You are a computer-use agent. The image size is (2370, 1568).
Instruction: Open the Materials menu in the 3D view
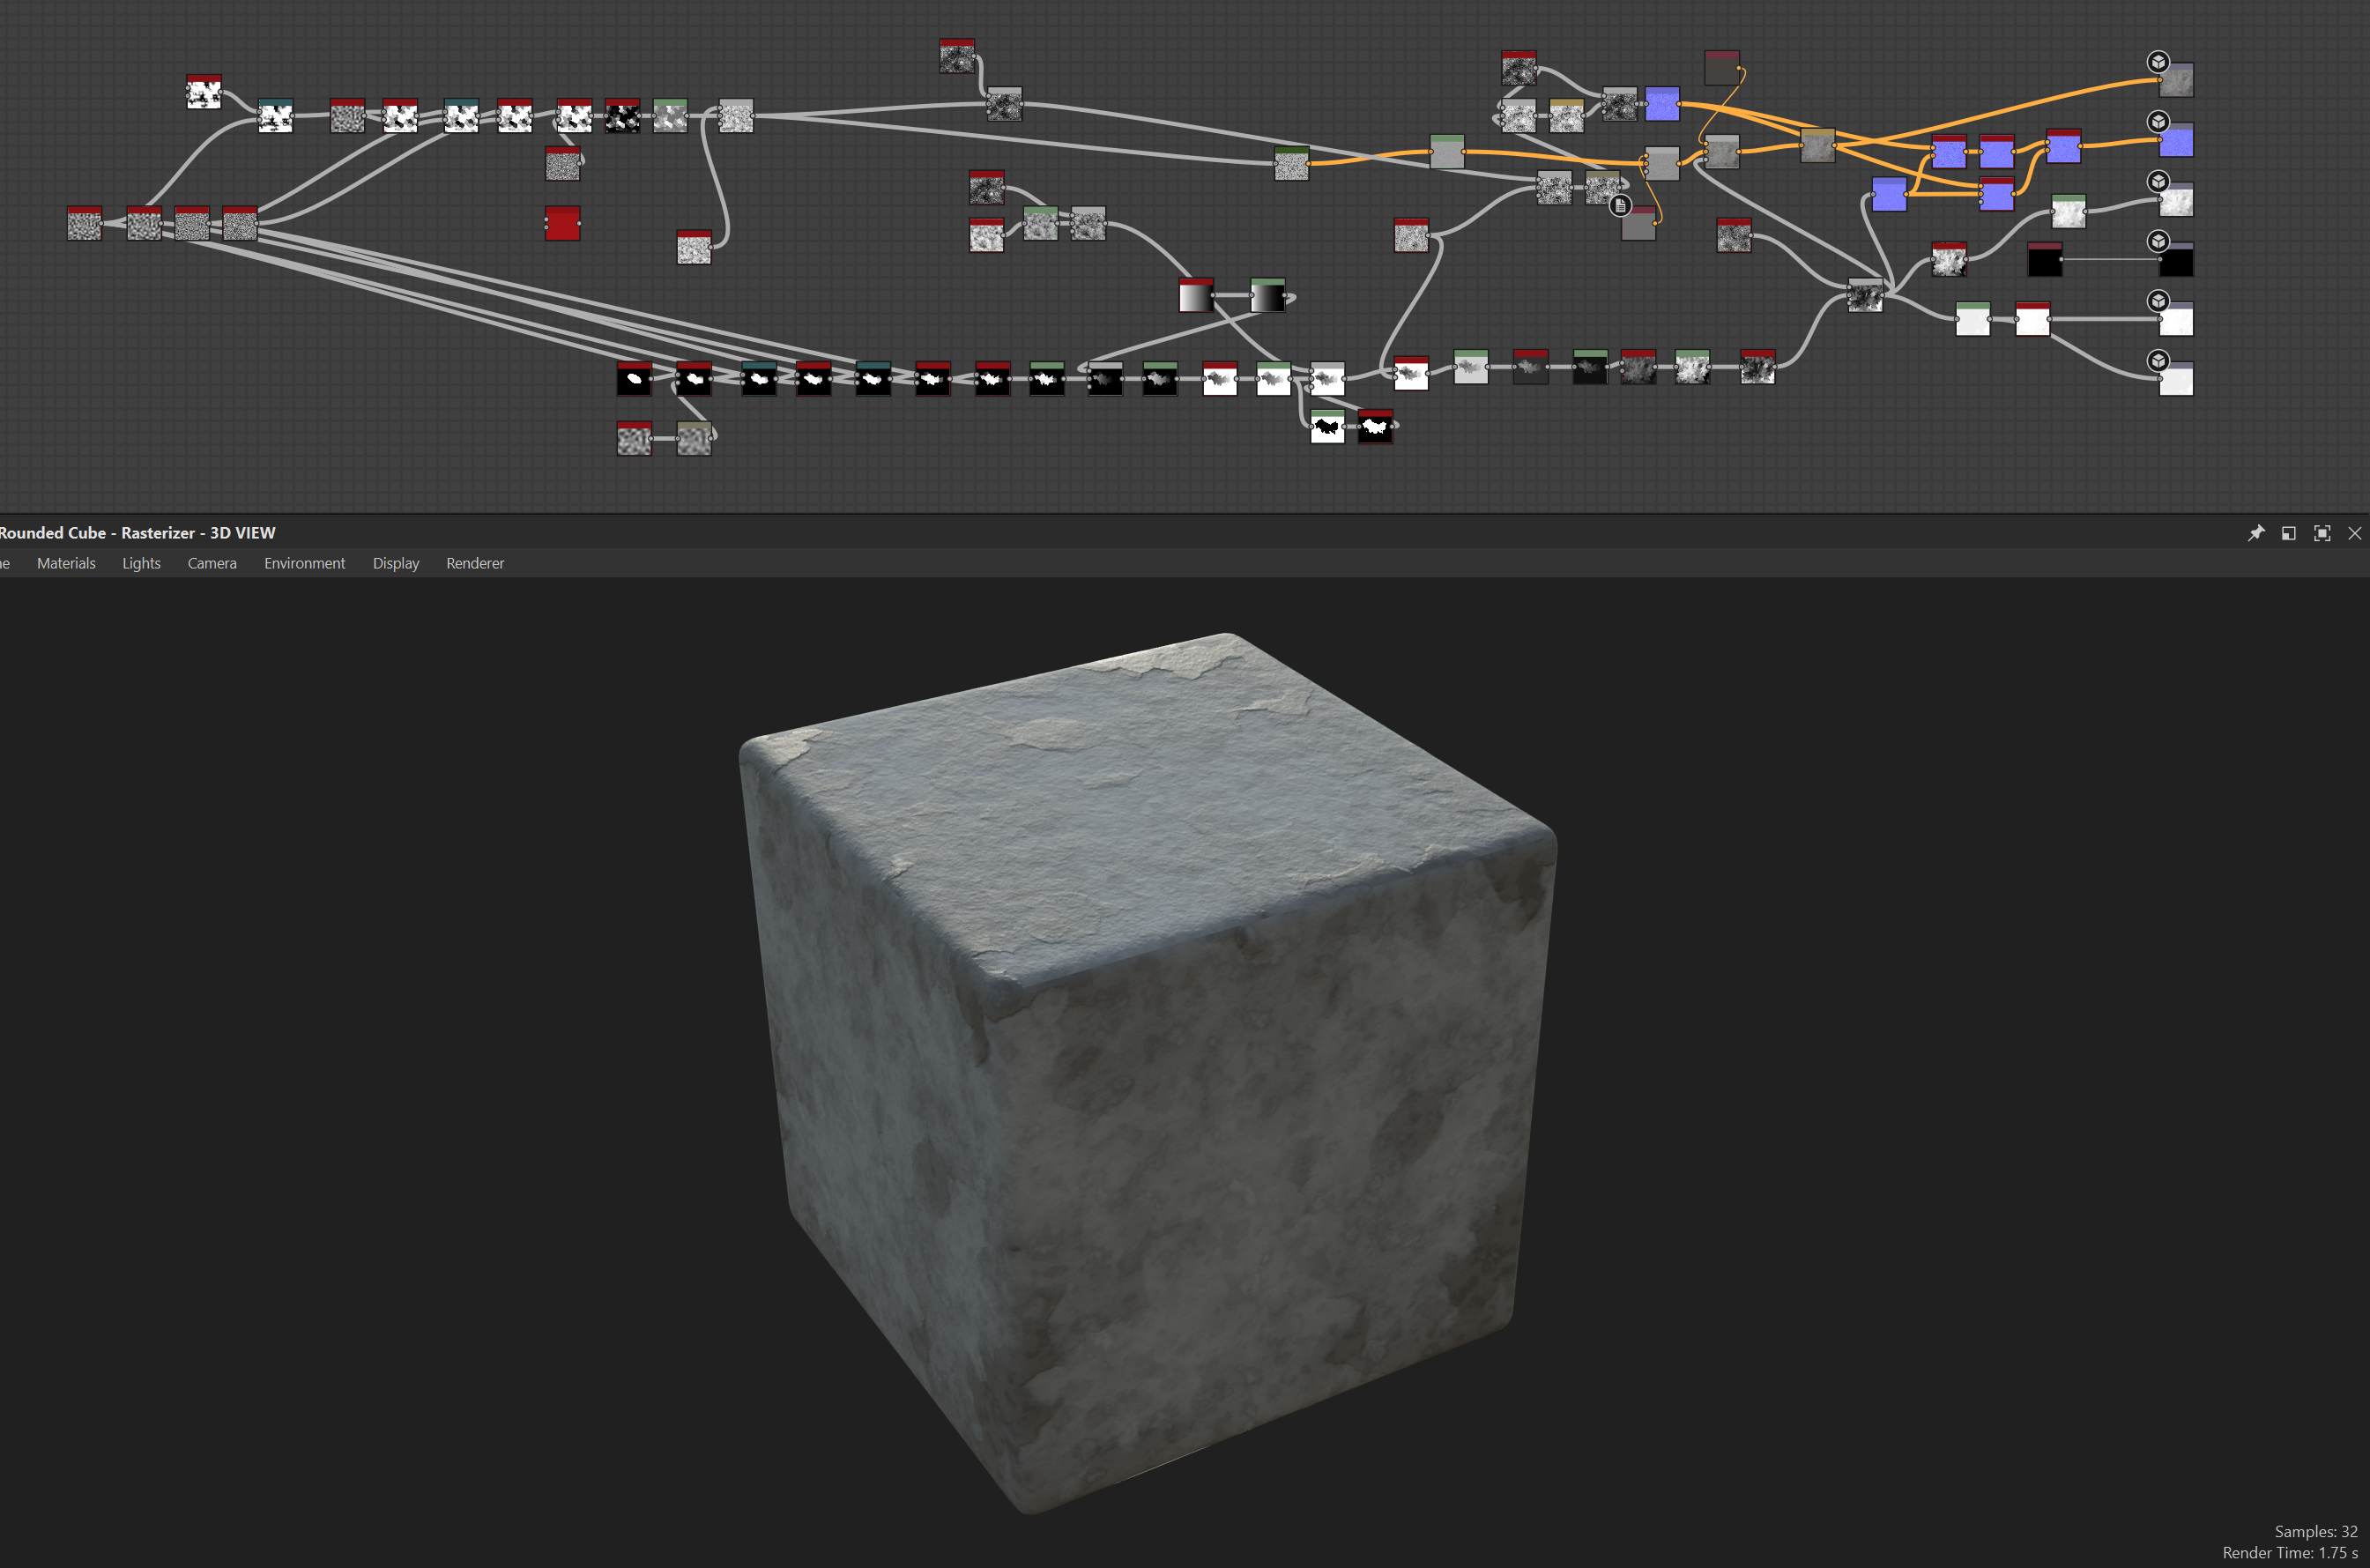click(x=66, y=563)
